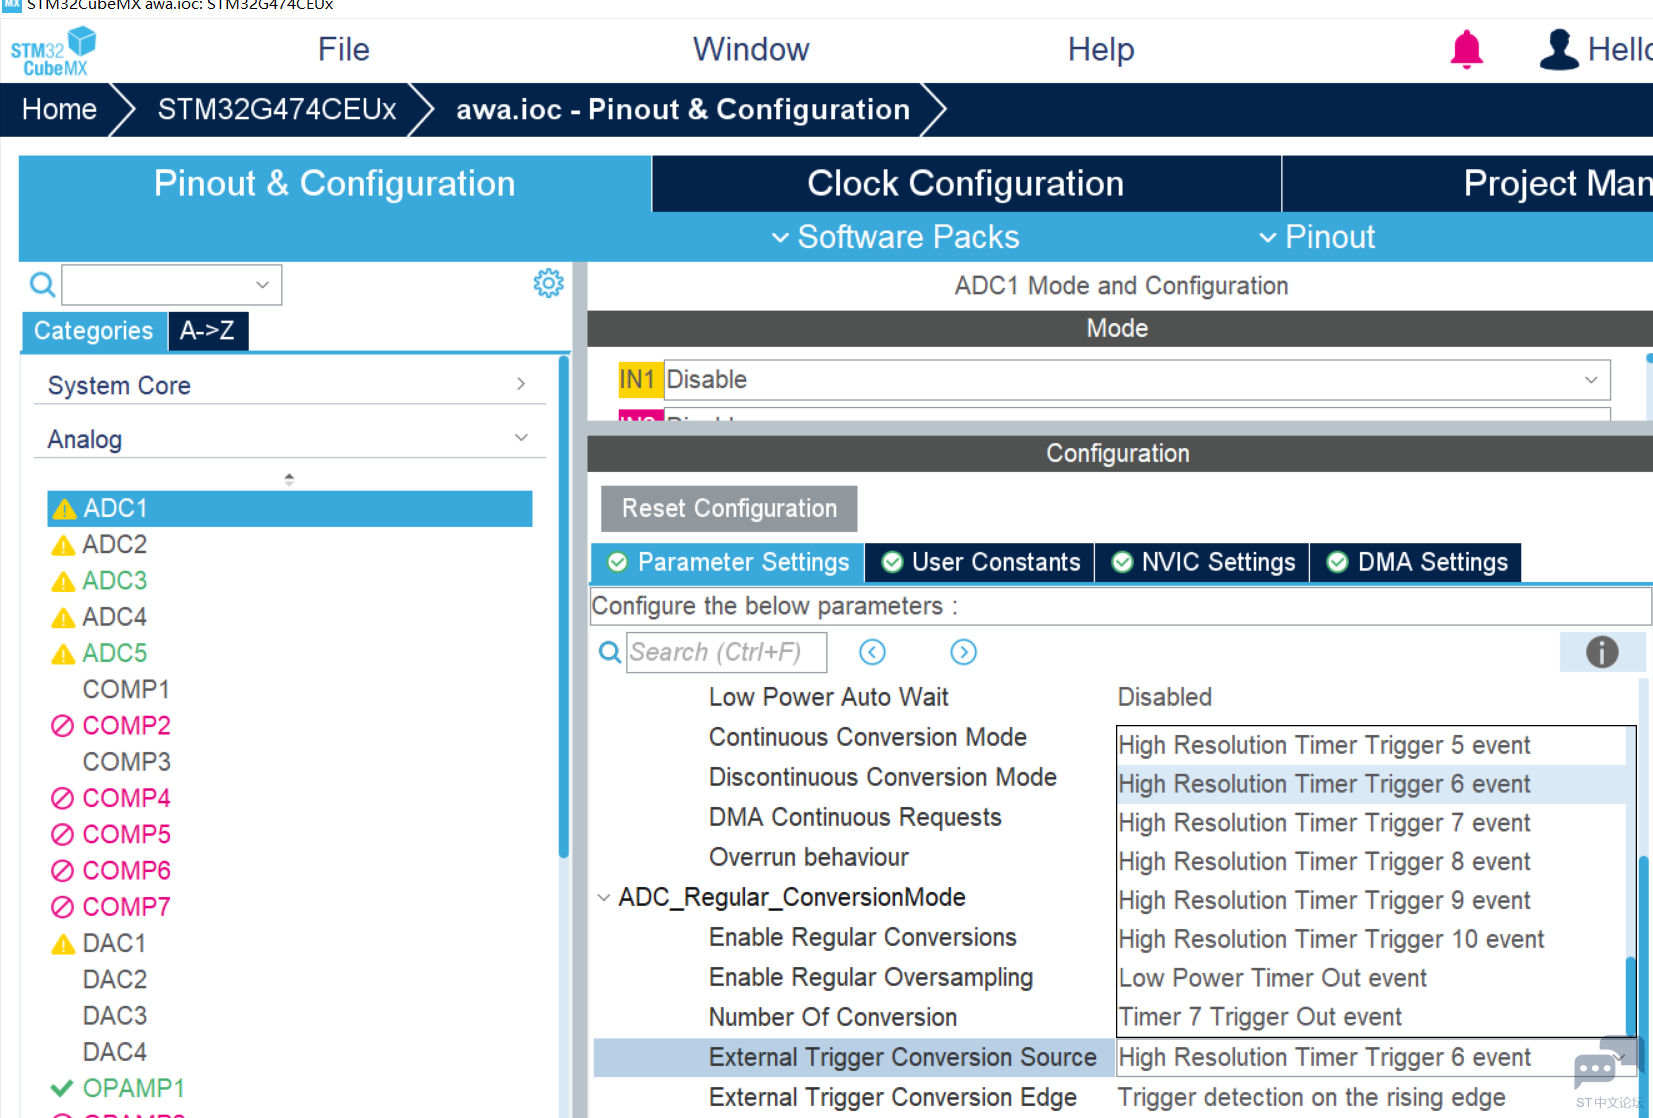The image size is (1653, 1118).
Task: Select the Parameter Settings tab
Action: 728,562
